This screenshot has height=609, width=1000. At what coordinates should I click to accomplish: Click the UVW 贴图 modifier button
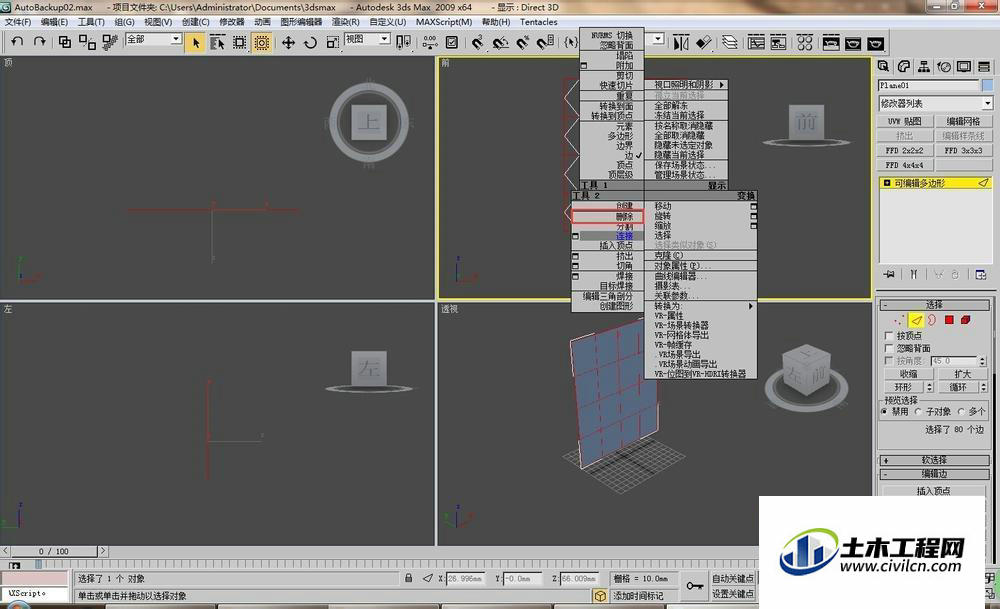click(x=904, y=121)
